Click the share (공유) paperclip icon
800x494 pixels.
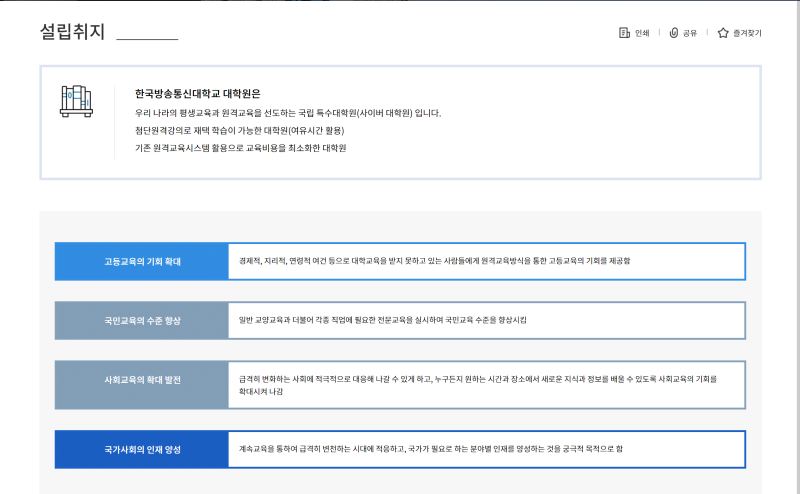(674, 33)
